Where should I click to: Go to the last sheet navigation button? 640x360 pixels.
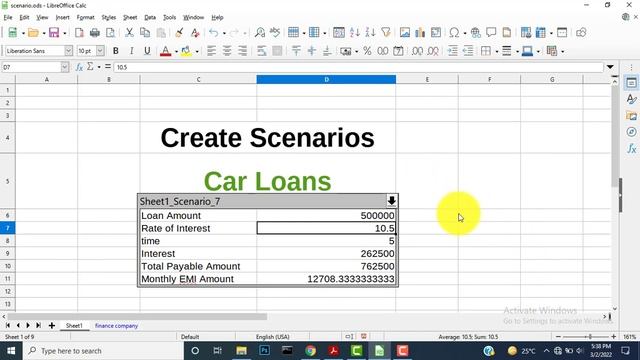38,325
